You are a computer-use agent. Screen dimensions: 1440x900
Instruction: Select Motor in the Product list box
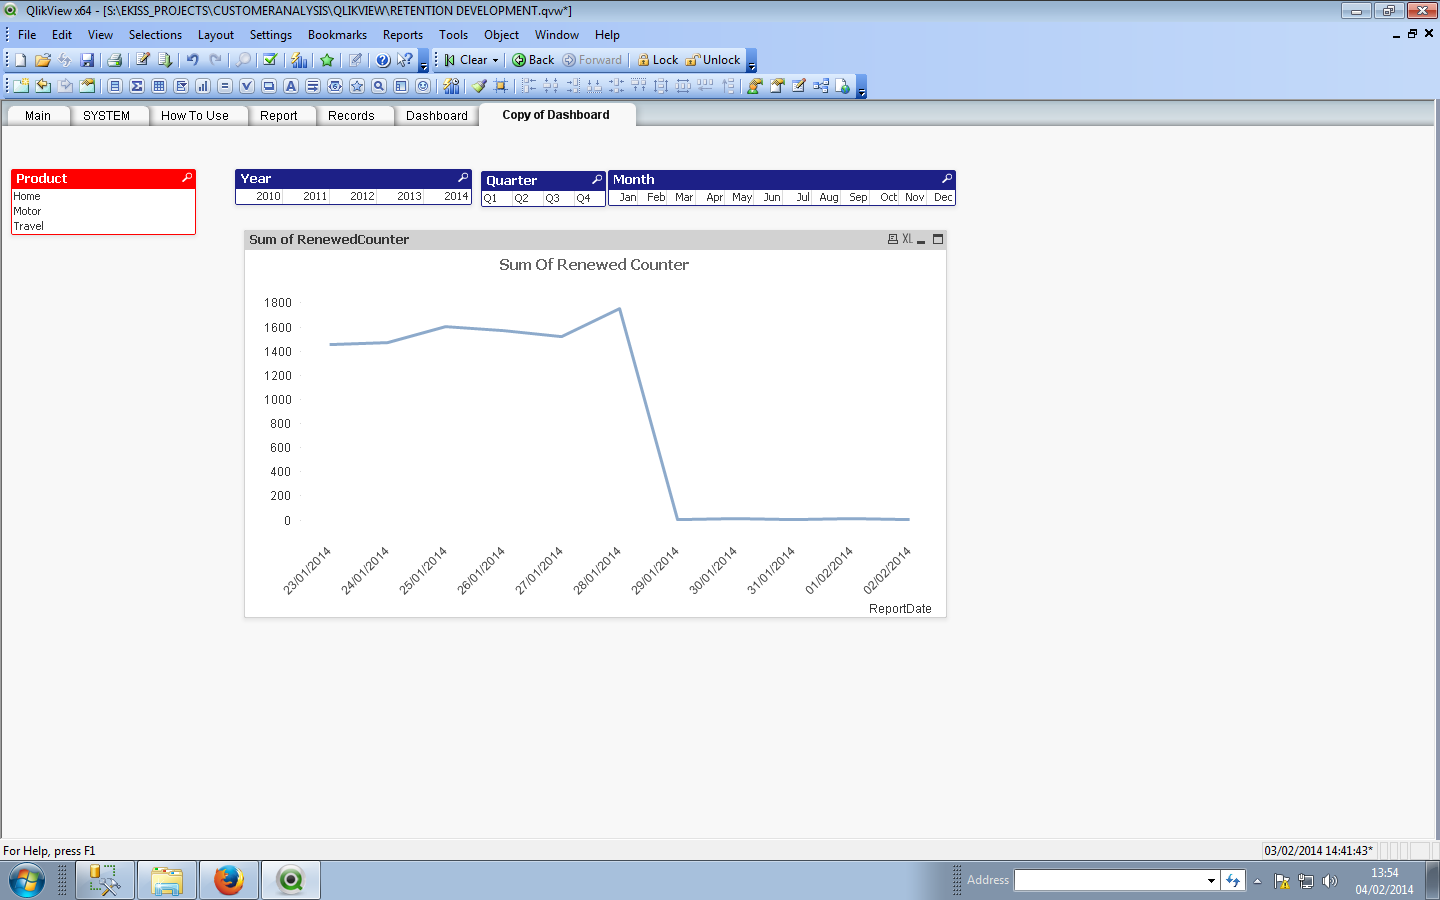(28, 211)
